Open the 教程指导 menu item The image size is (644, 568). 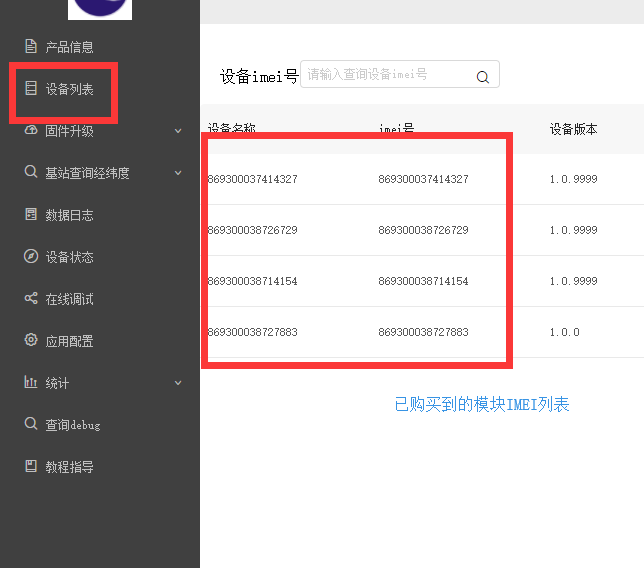pyautogui.click(x=69, y=467)
